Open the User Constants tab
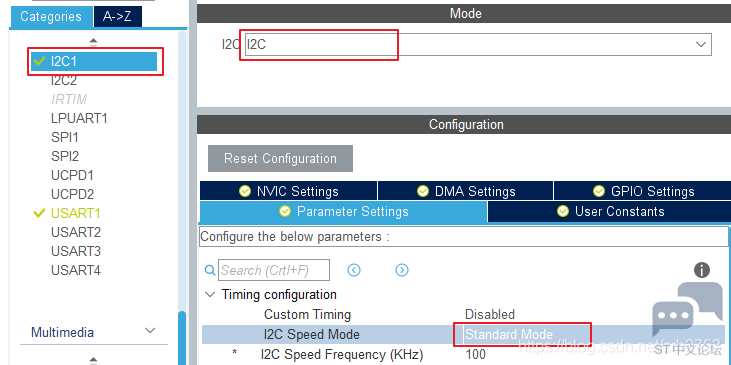The height and width of the screenshot is (365, 731). pyautogui.click(x=609, y=212)
